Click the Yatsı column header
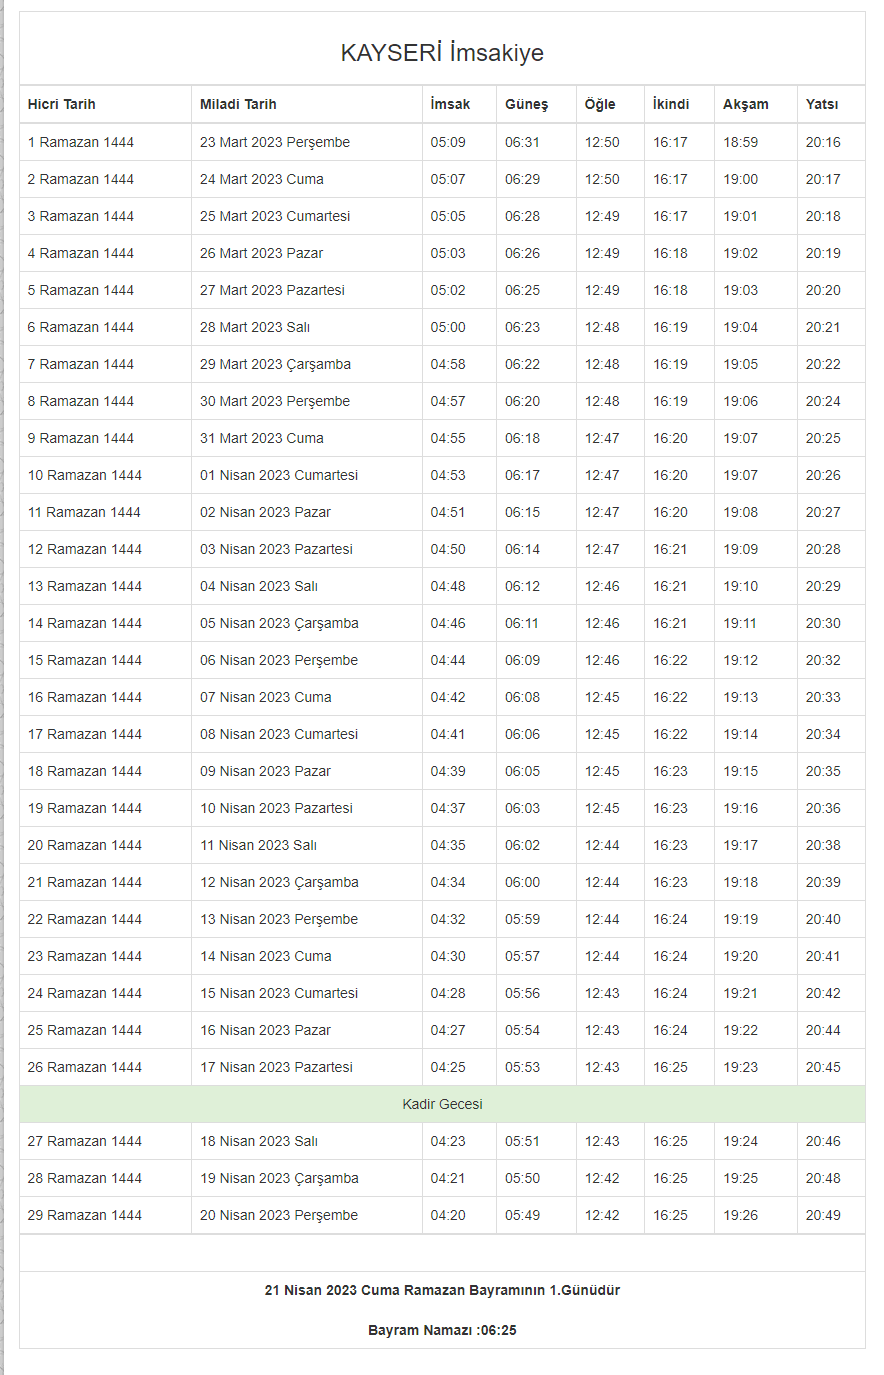This screenshot has height=1375, width=884. click(x=822, y=104)
